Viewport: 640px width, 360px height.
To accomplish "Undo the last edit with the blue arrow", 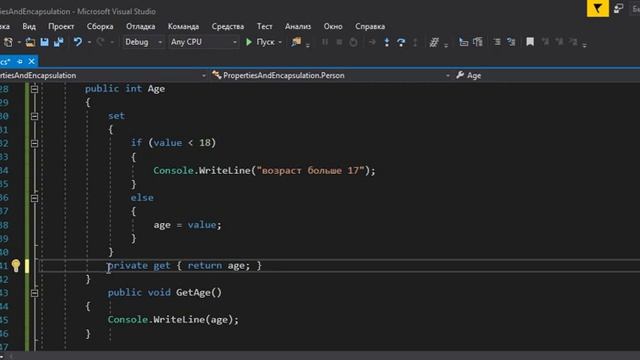I will (x=78, y=42).
